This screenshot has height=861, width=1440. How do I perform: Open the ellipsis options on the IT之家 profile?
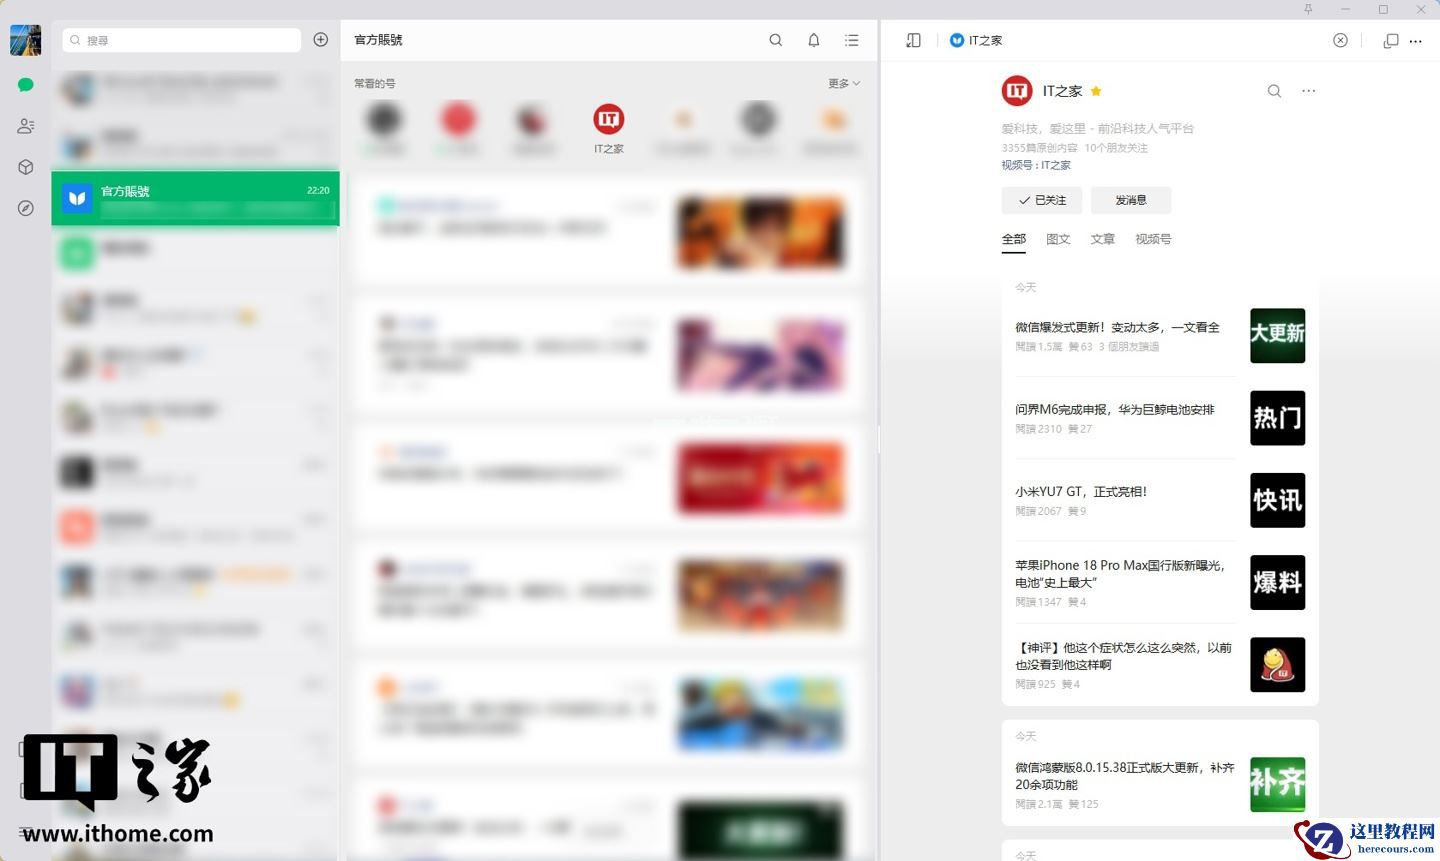coord(1309,91)
